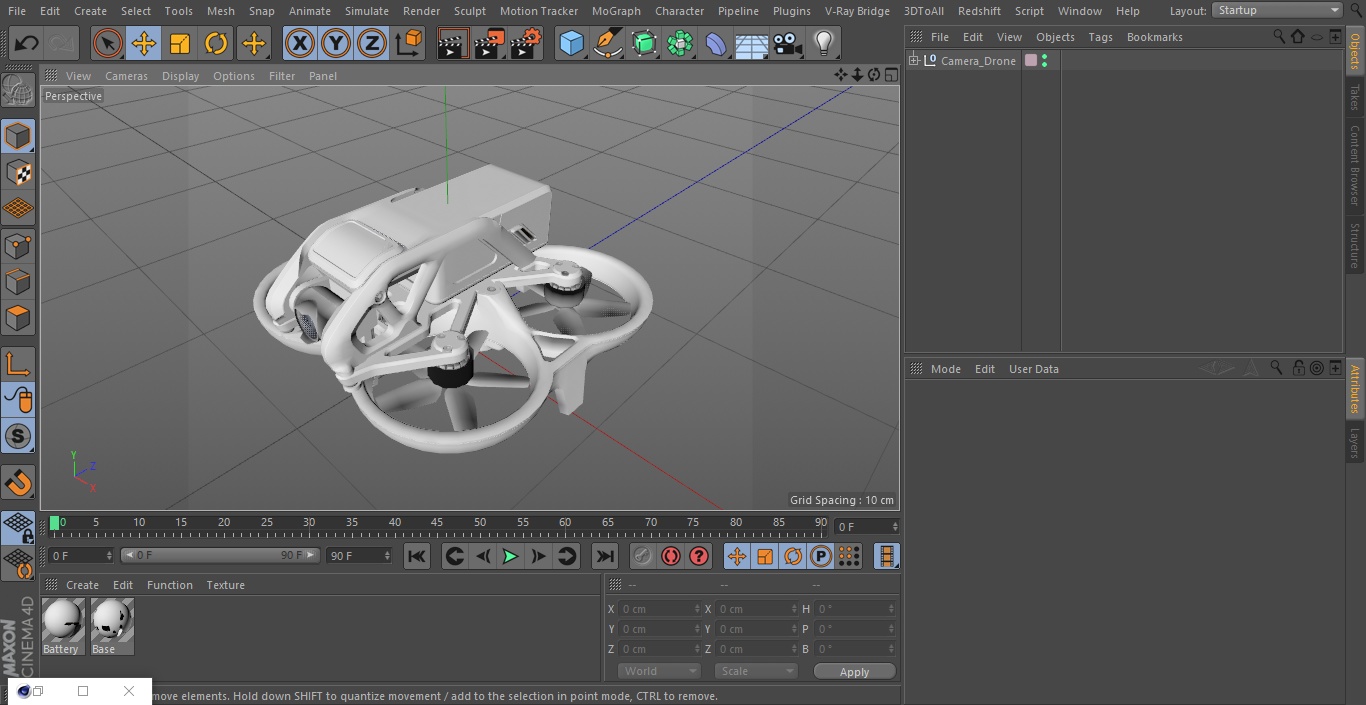Activate the Rotate tool
Viewport: 1366px width, 705px height.
pyautogui.click(x=216, y=43)
